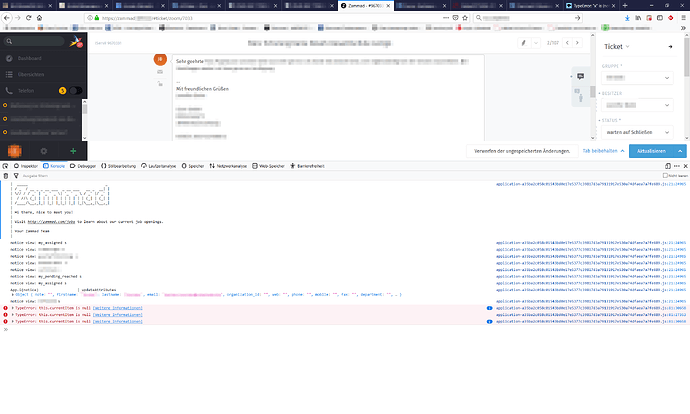Switch to the Speicher devtools tab
The height and width of the screenshot is (414, 690).
[x=193, y=166]
